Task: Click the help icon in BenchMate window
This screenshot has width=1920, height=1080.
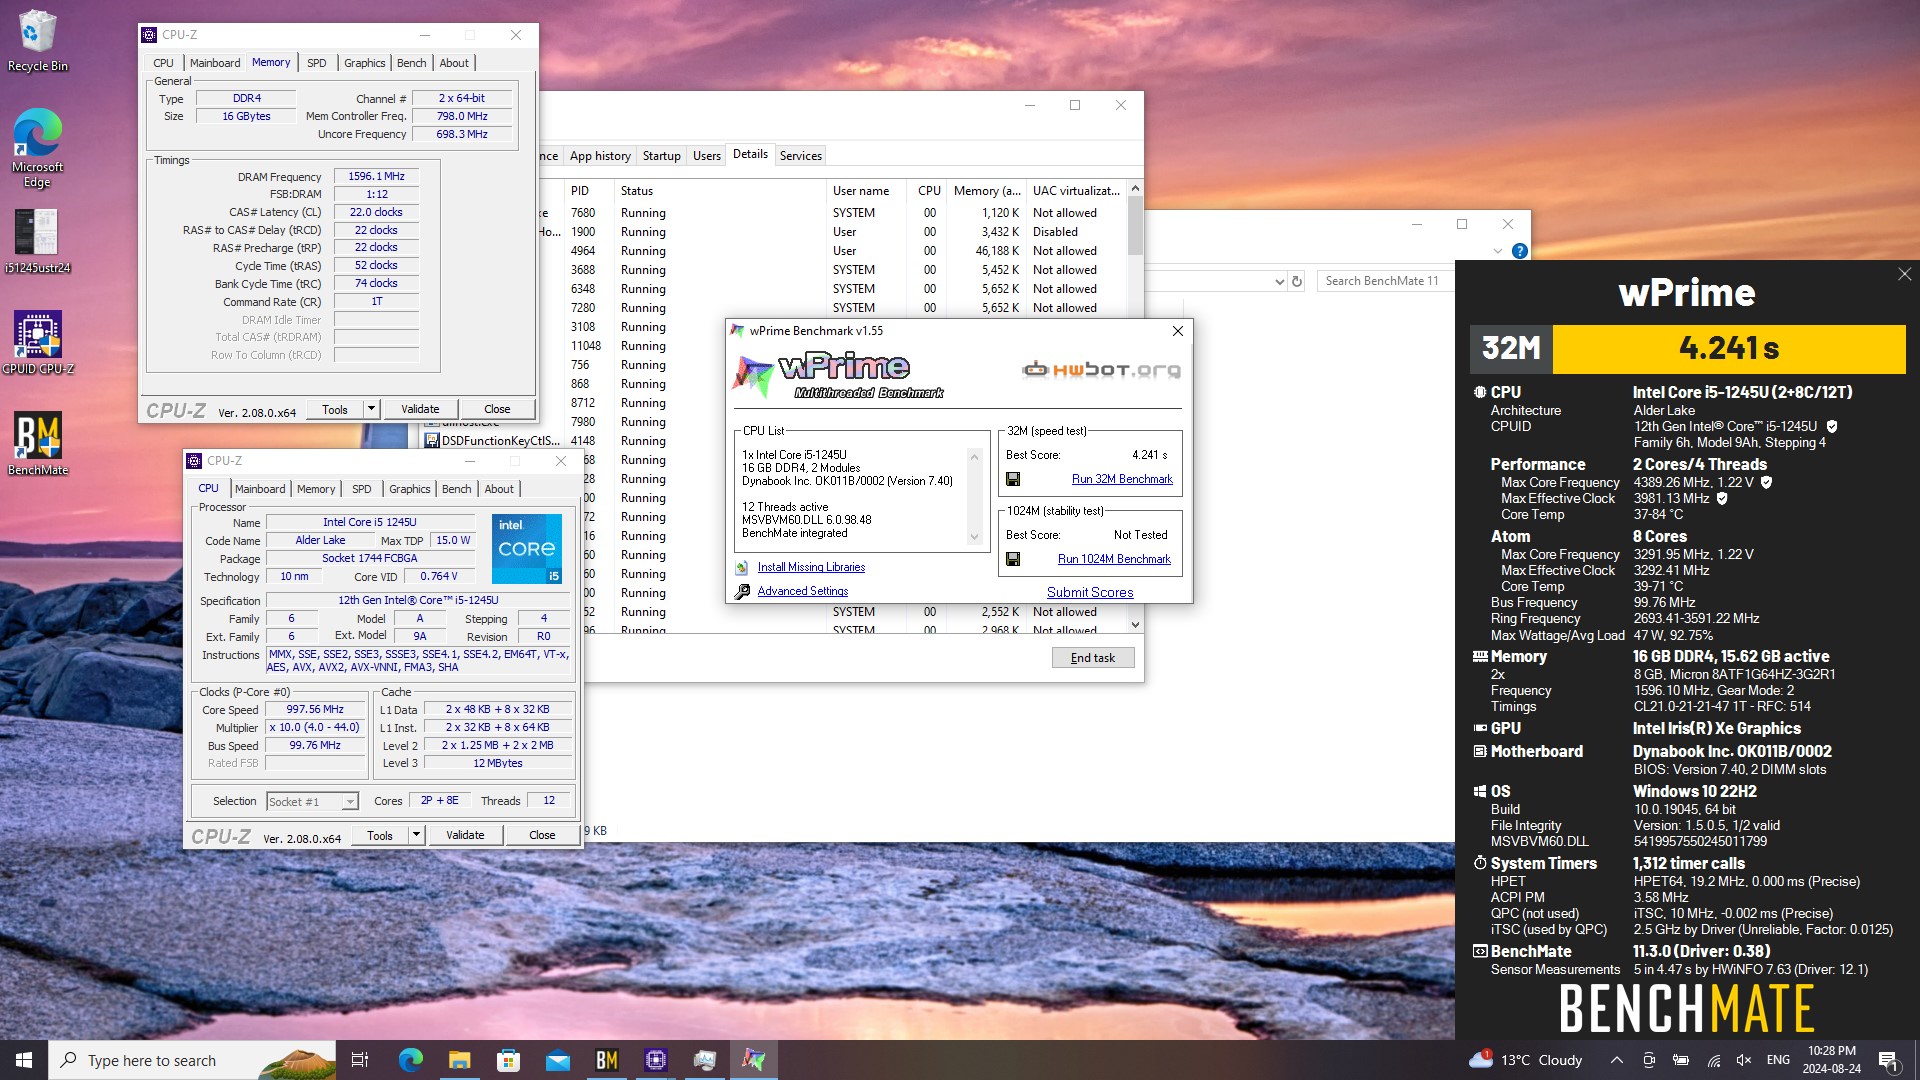Action: point(1519,251)
